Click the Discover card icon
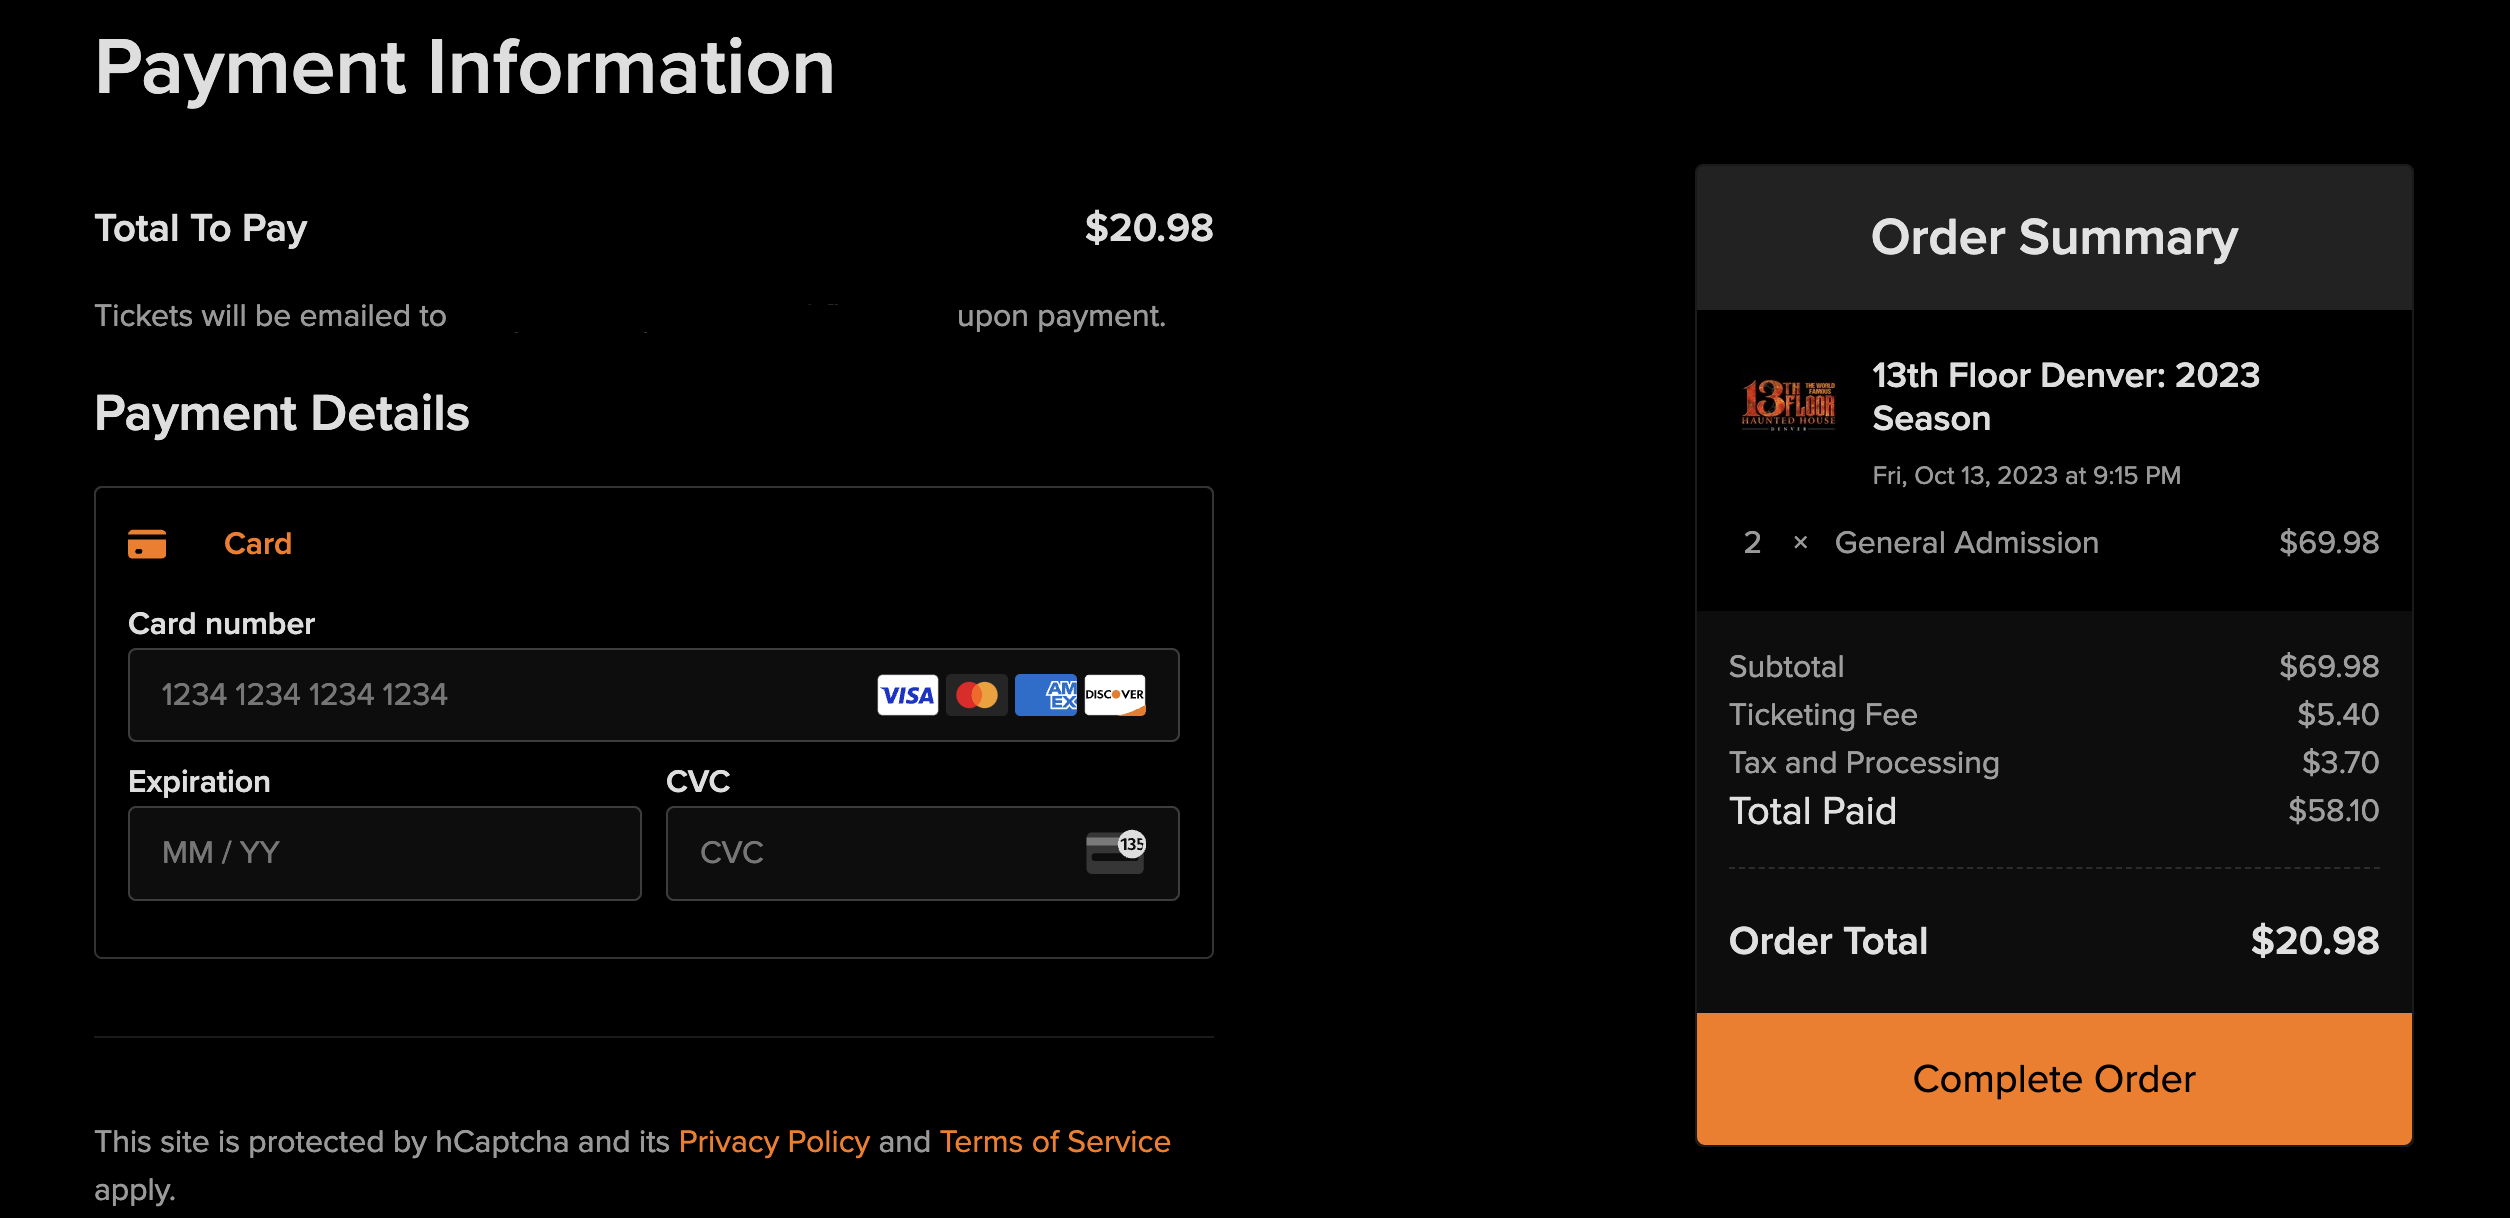The image size is (2510, 1218). click(1114, 695)
